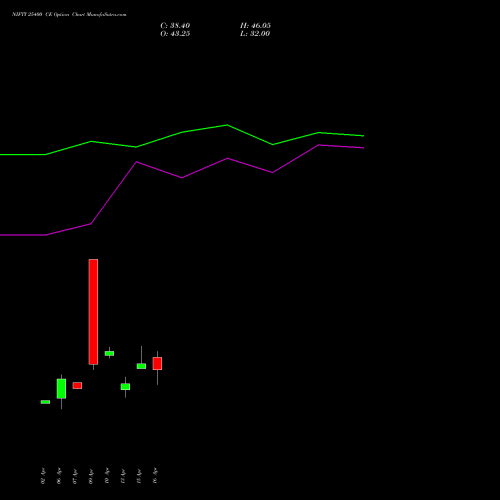
Task: Click the '09 Apr' date axis label
Action: pos(91,476)
